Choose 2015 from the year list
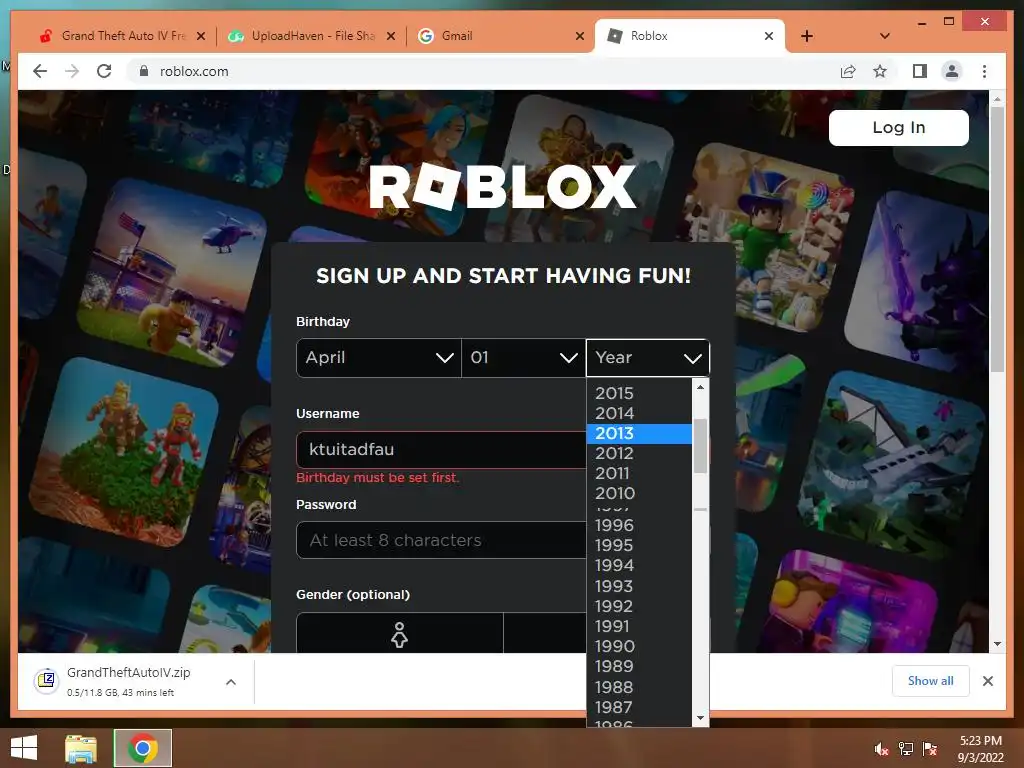The height and width of the screenshot is (768, 1024). (639, 393)
